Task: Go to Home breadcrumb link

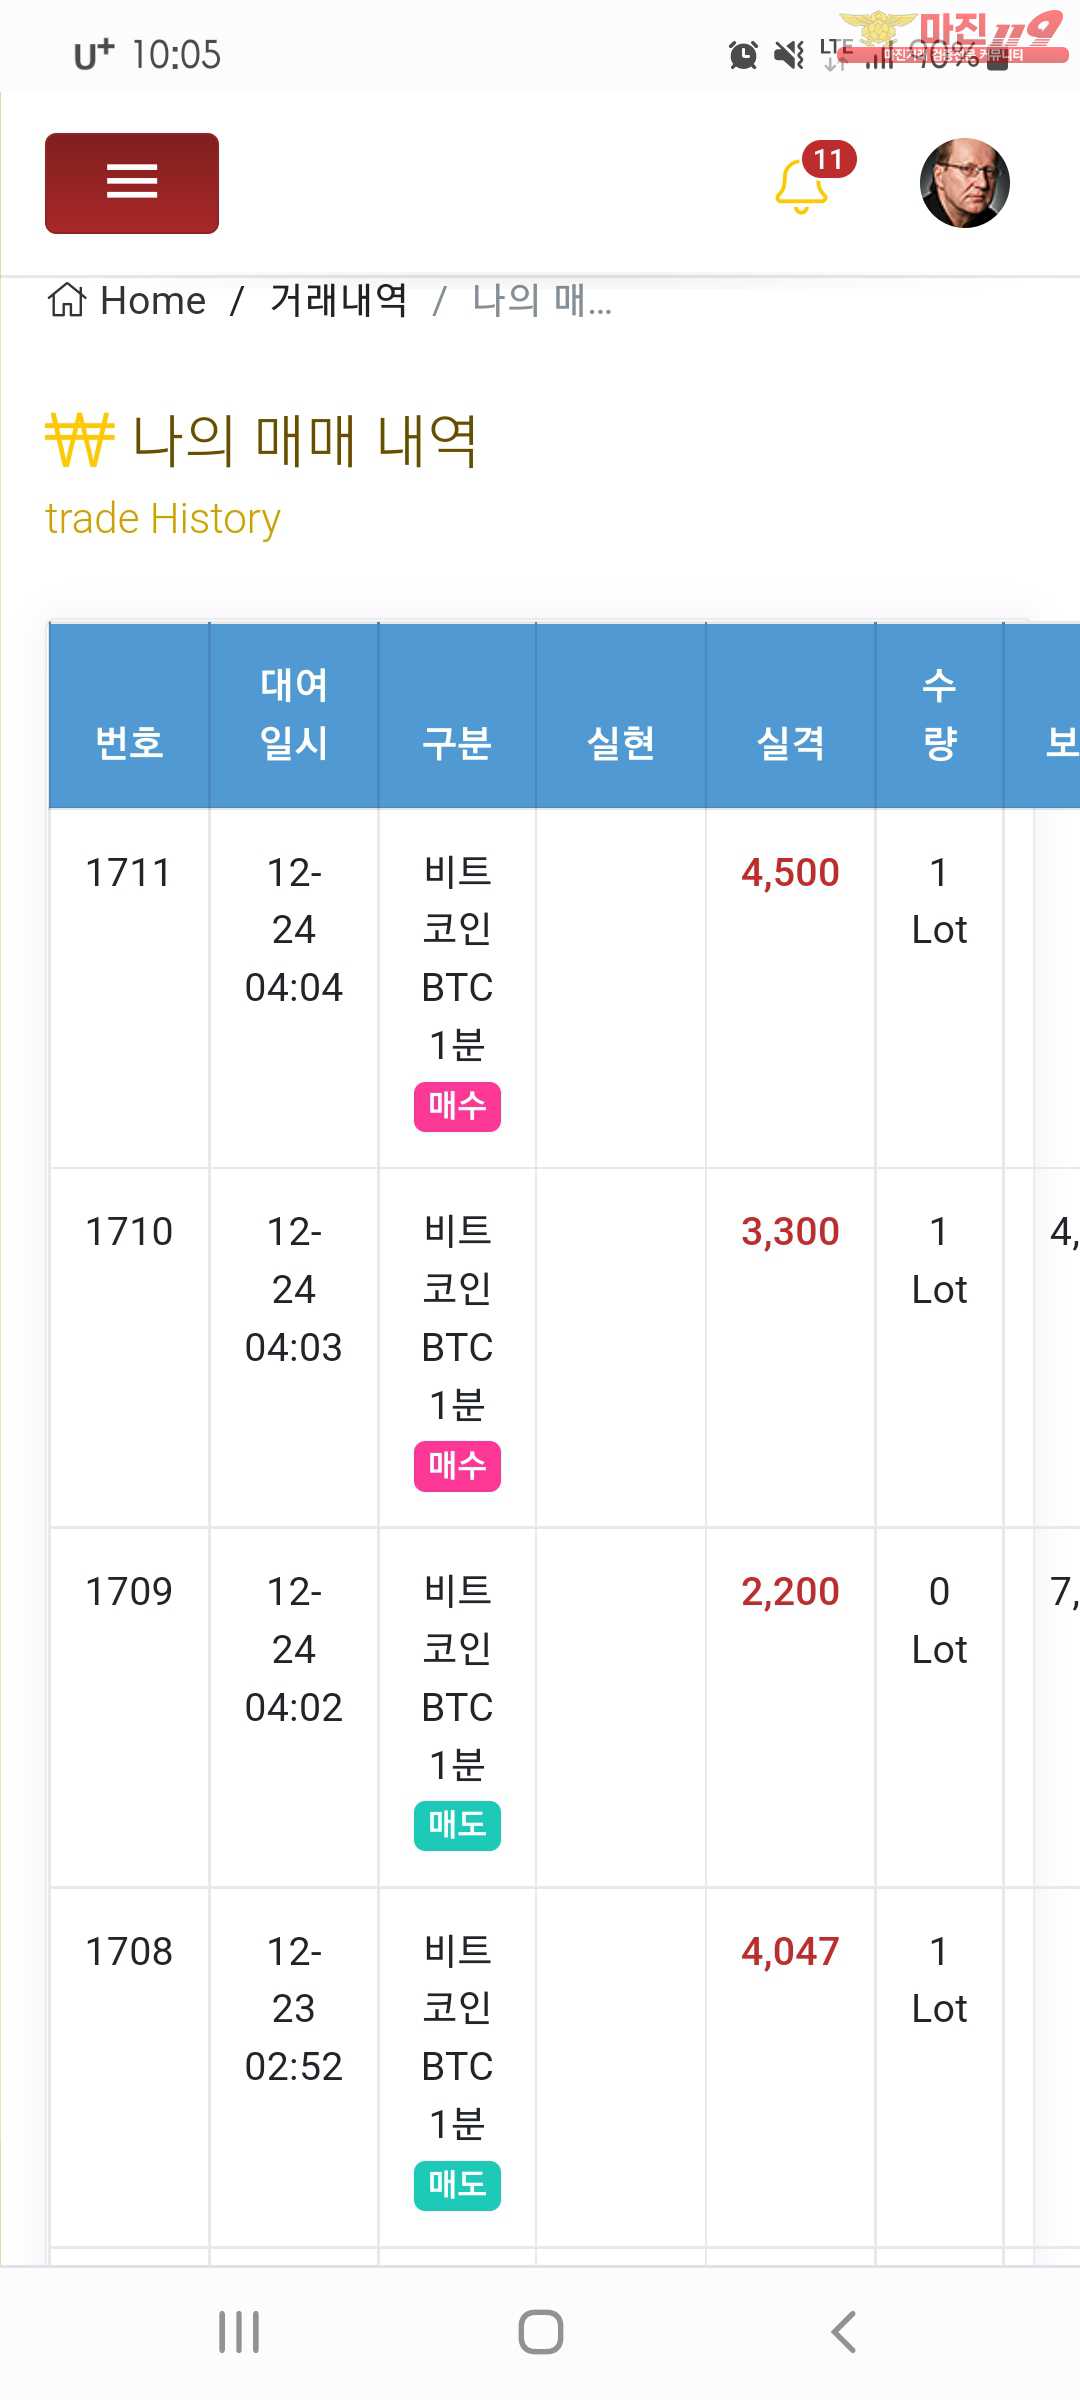Action: (x=153, y=300)
